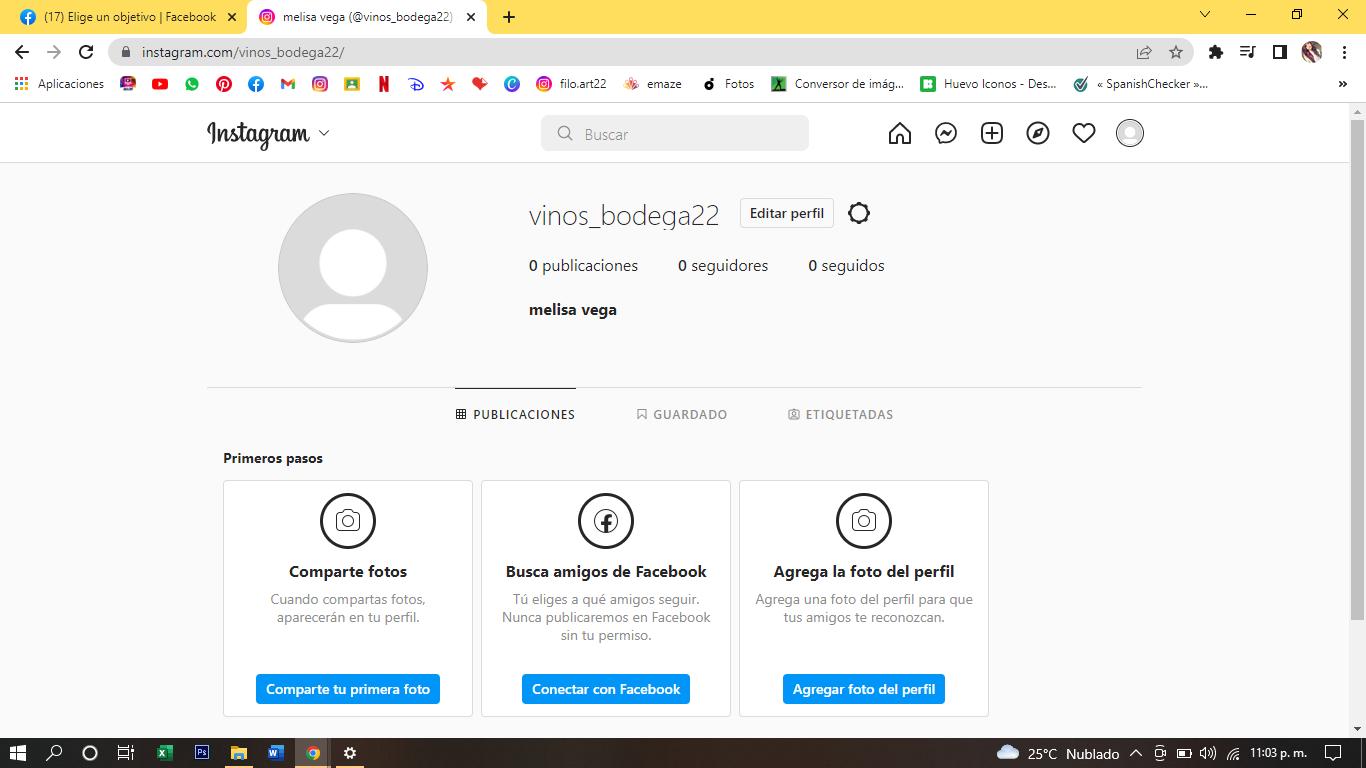Viewport: 1366px width, 768px height.
Task: Open the WhatsApp bookmark
Action: (x=192, y=84)
